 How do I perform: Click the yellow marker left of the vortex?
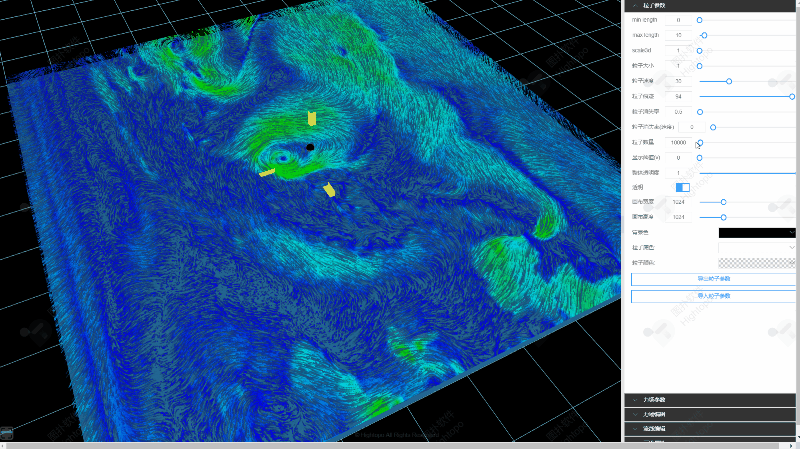click(x=267, y=173)
